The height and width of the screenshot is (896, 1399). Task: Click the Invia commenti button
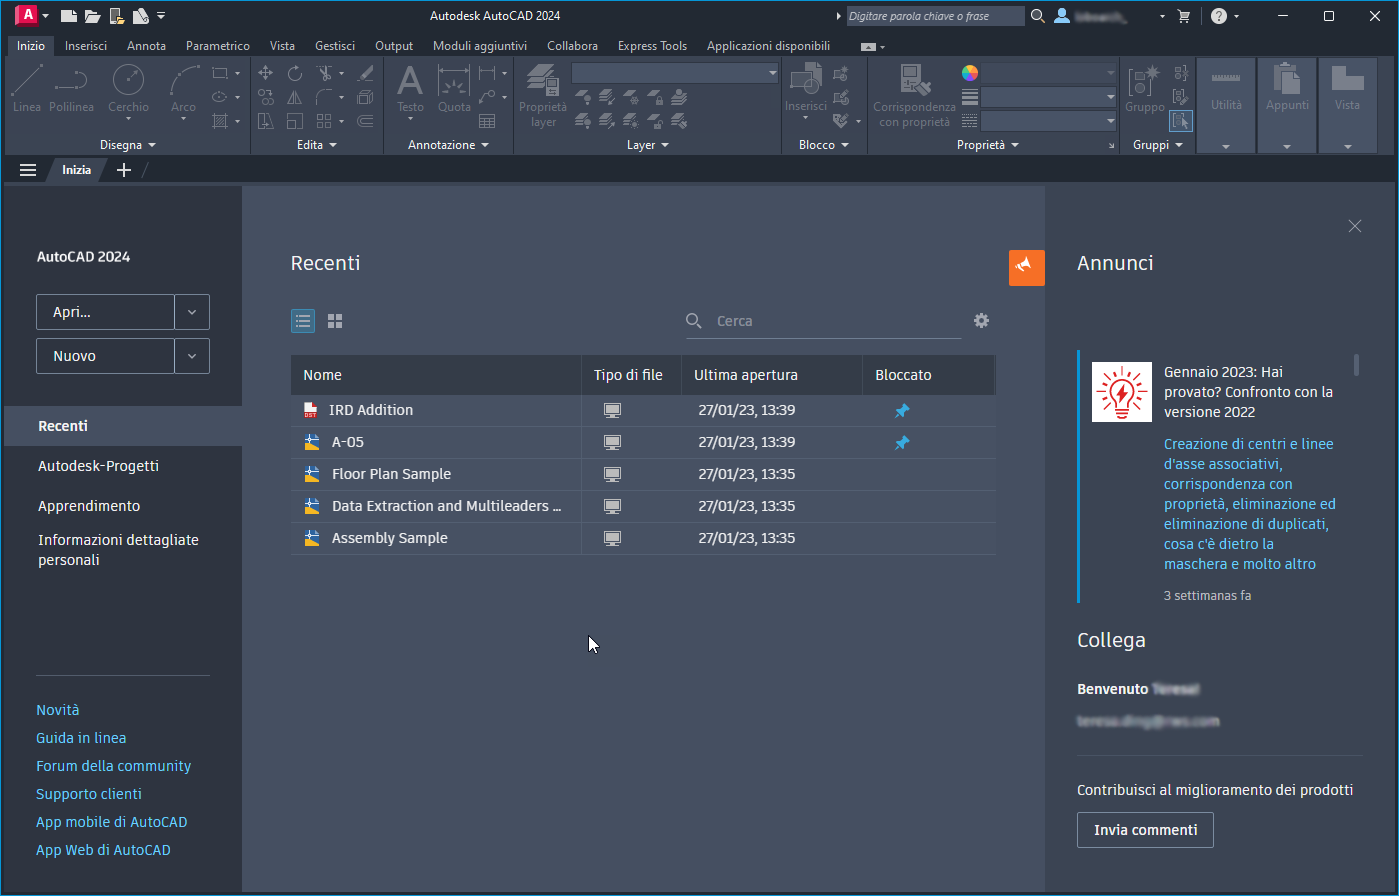coord(1145,830)
